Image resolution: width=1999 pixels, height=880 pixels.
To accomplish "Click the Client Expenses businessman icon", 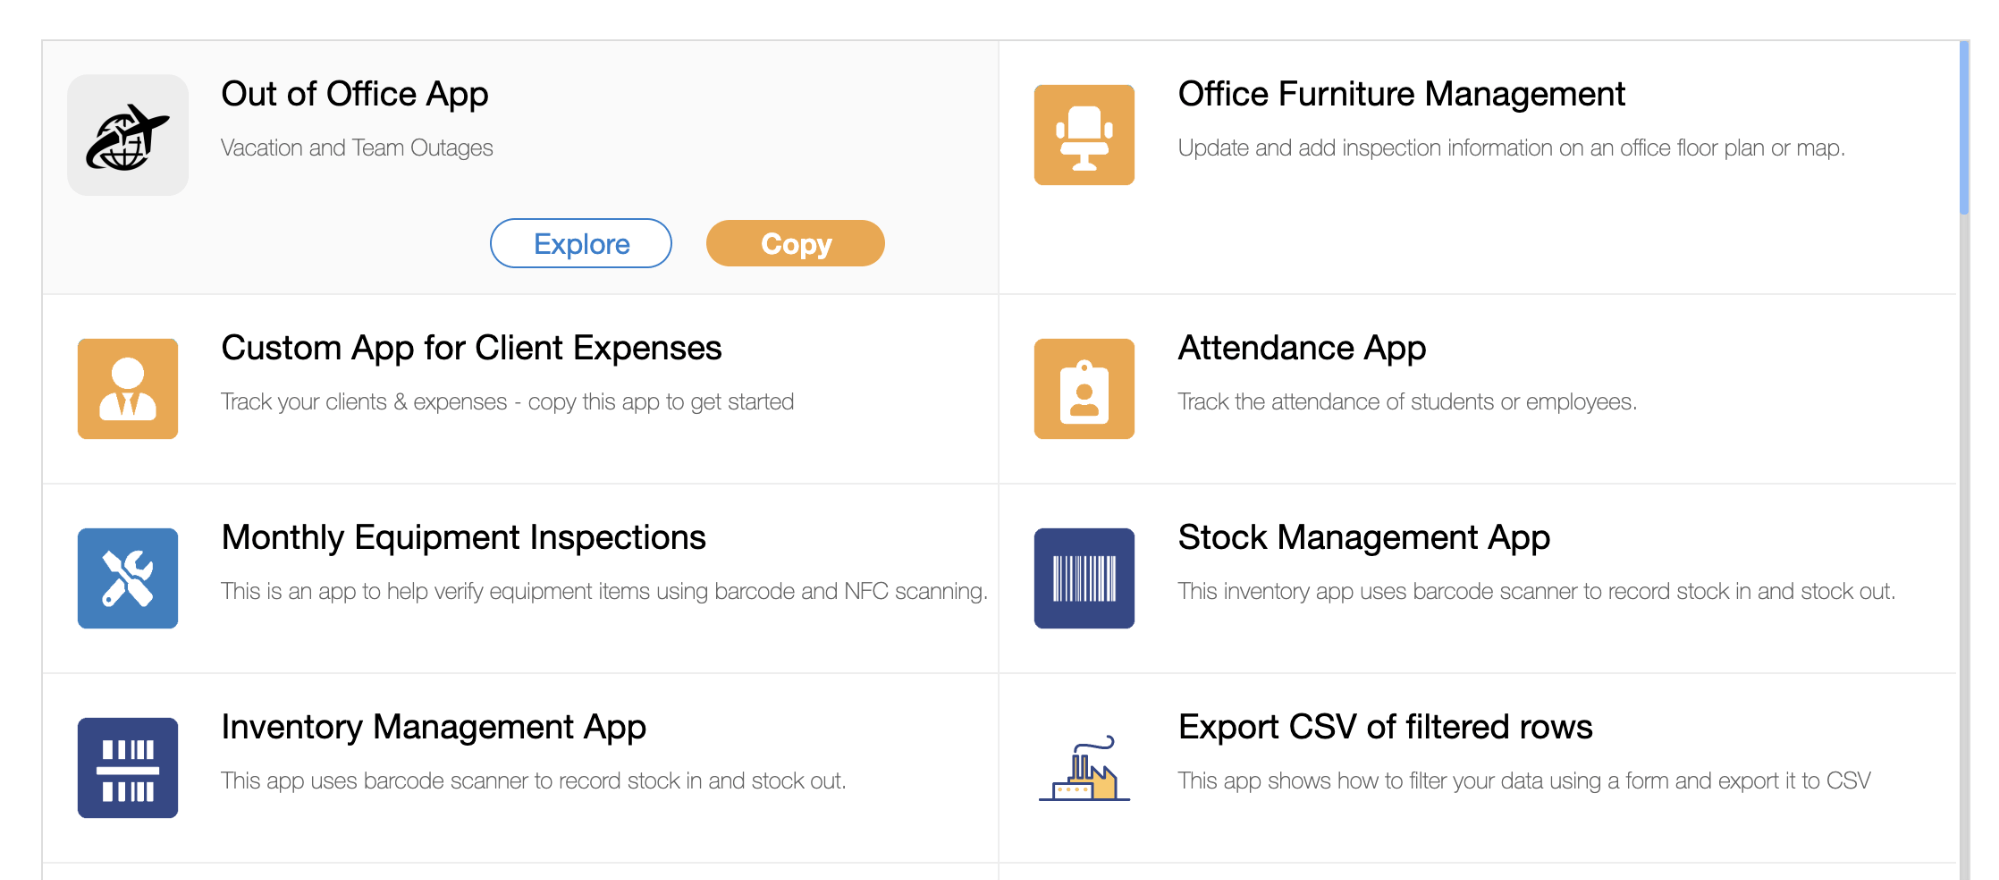I will [127, 389].
